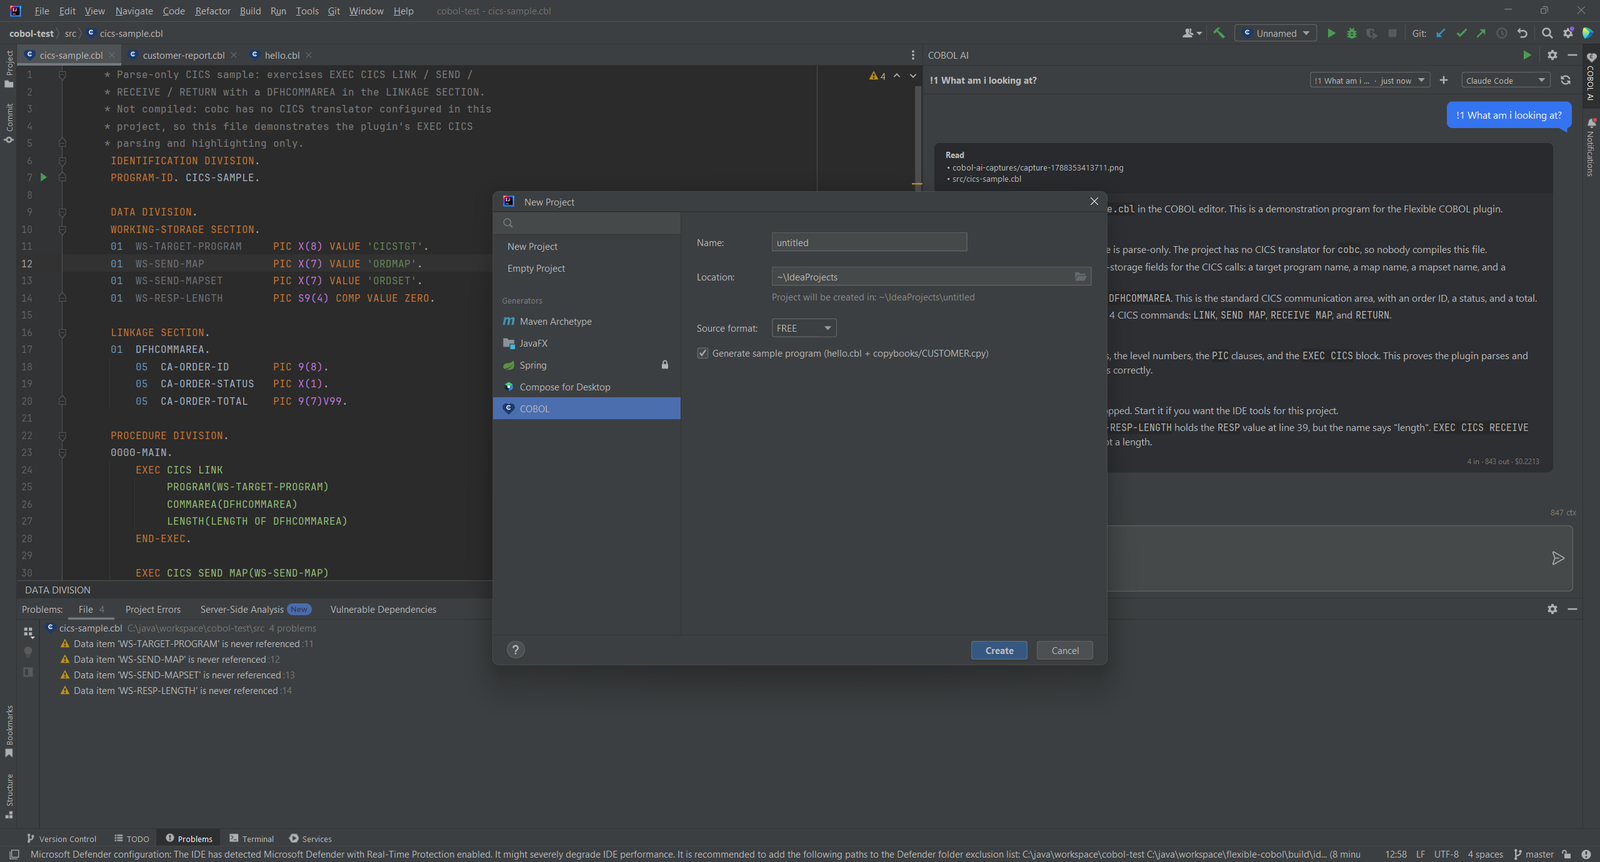The height and width of the screenshot is (862, 1600).
Task: Rollback changes with the undo icon
Action: 1522,33
